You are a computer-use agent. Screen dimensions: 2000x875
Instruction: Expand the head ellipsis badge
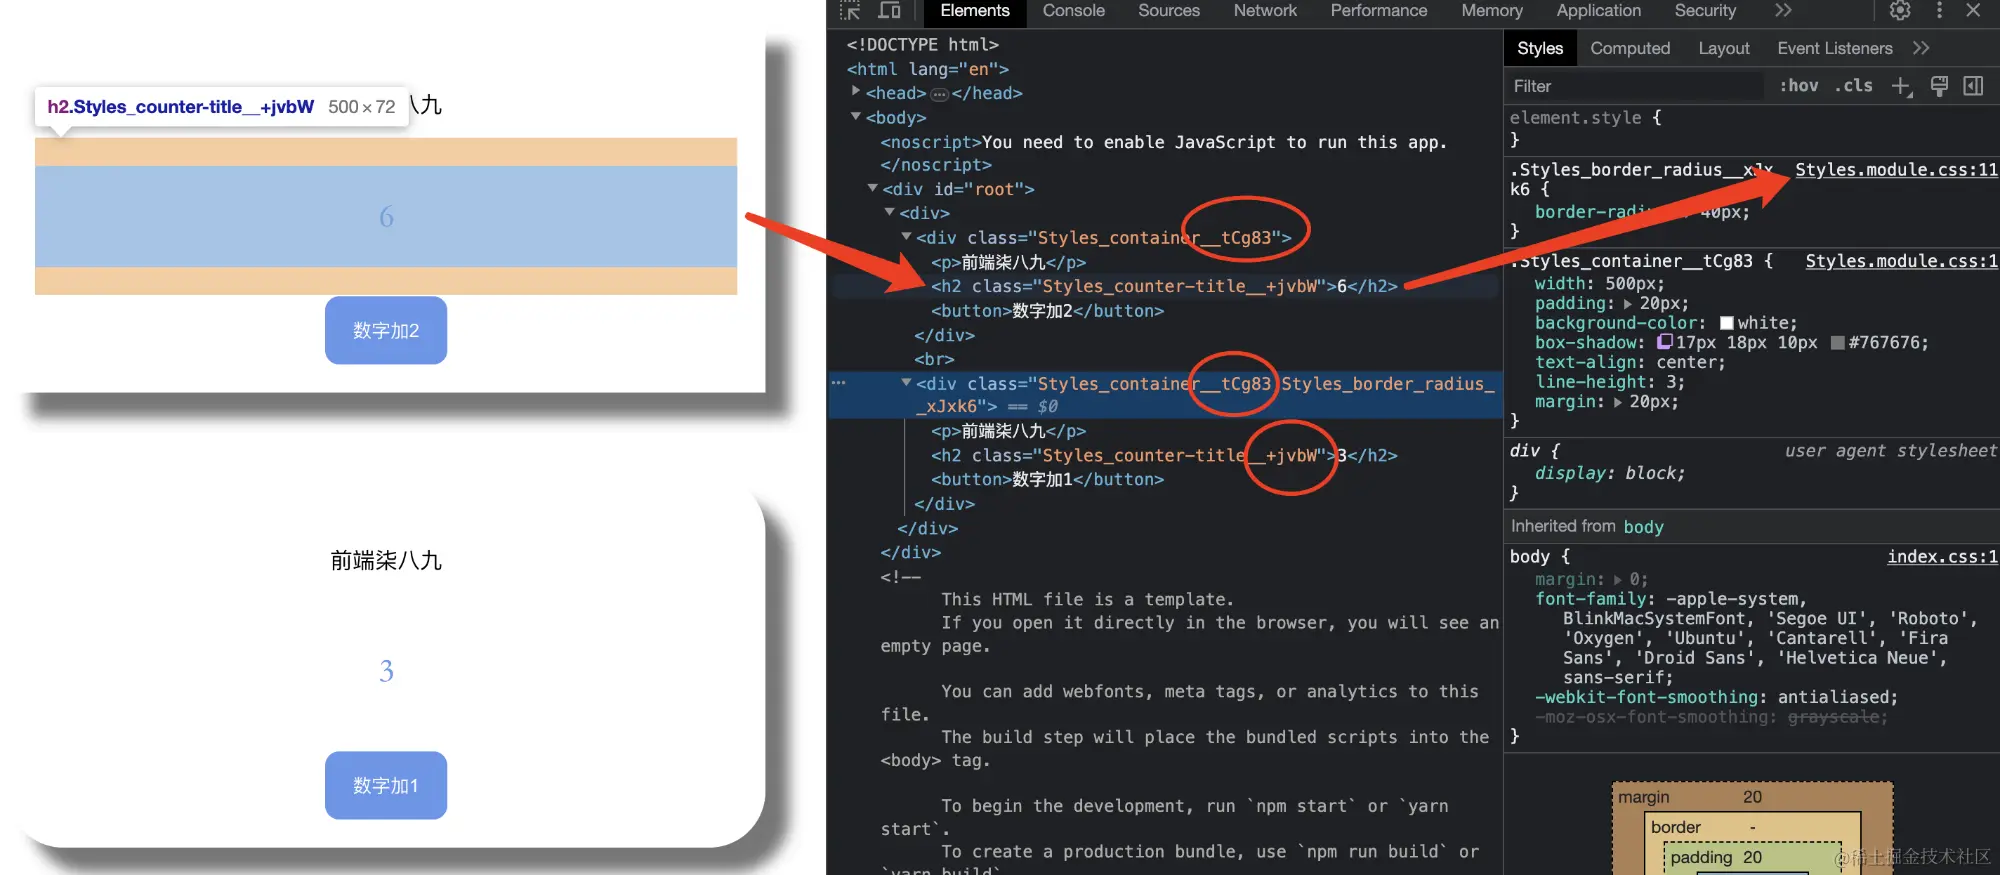point(939,94)
